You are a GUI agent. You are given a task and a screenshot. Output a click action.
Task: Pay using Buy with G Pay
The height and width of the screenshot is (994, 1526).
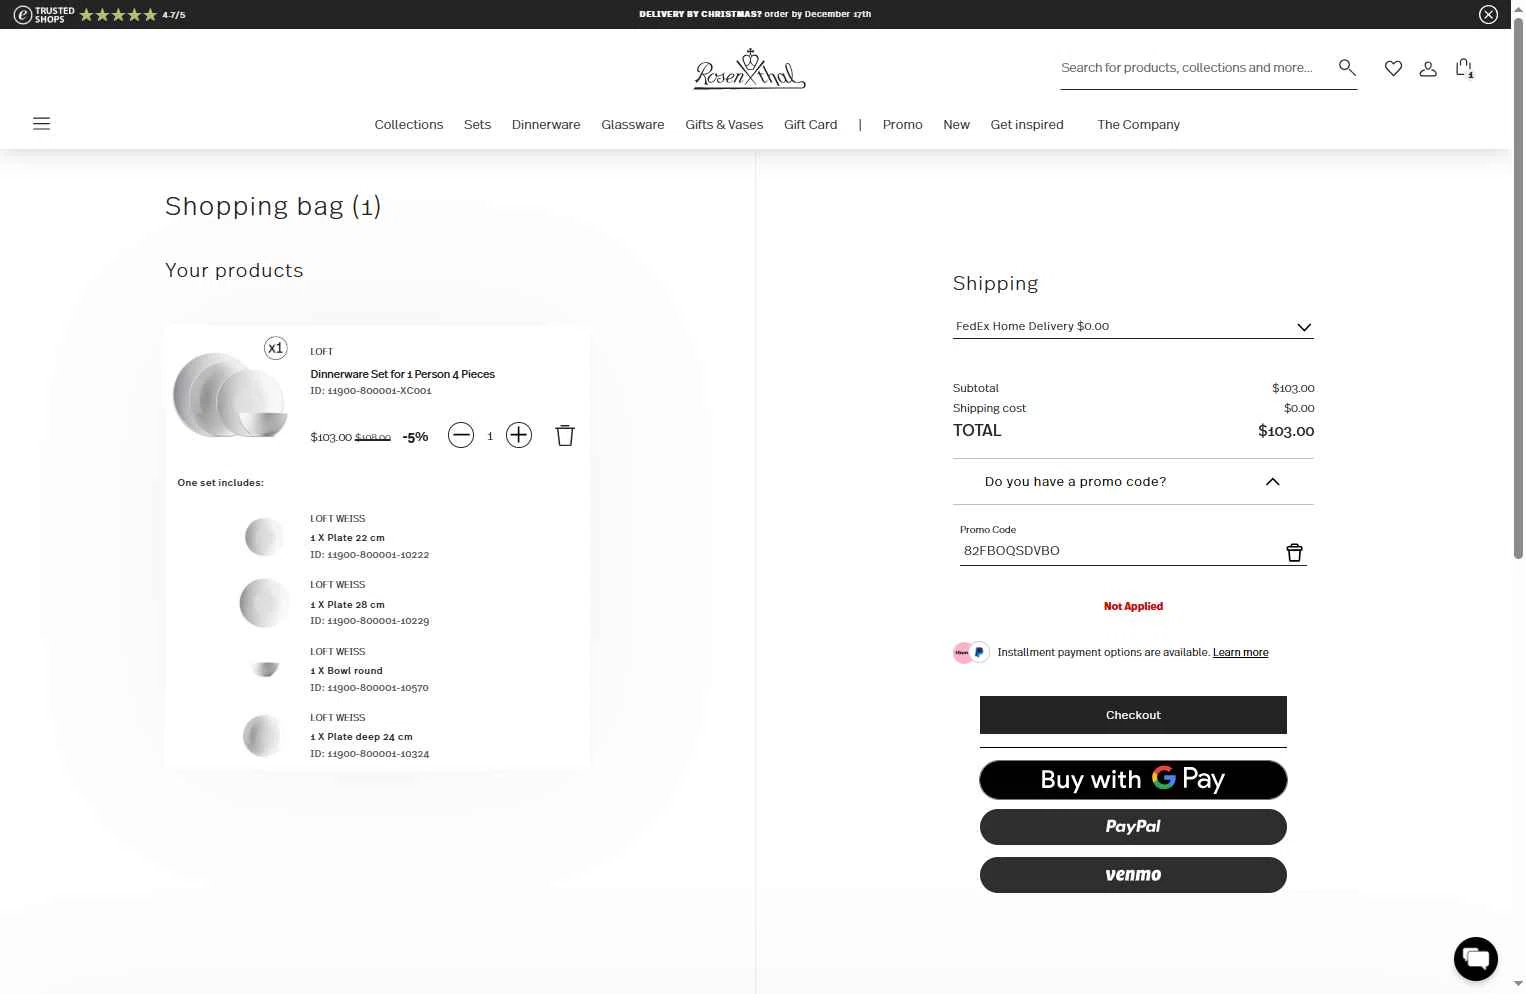point(1133,779)
